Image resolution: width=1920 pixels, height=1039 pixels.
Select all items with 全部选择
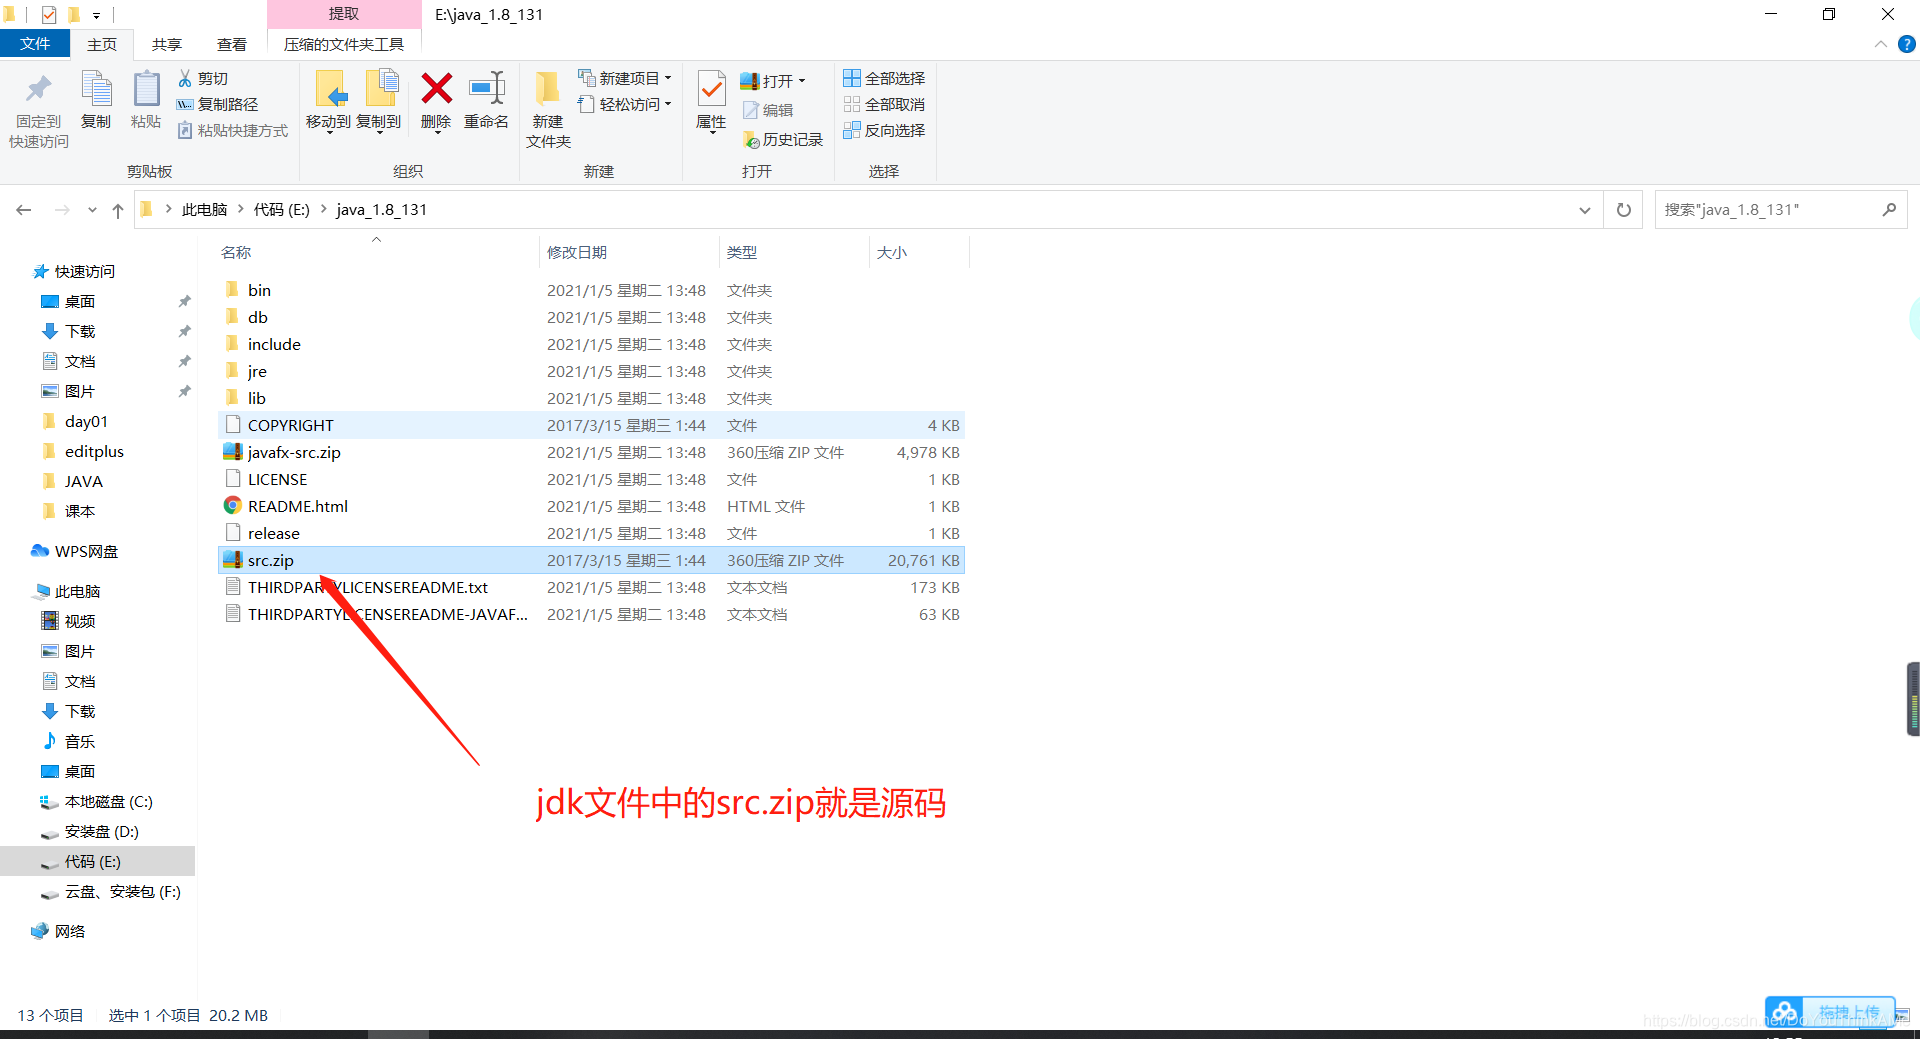tap(884, 77)
